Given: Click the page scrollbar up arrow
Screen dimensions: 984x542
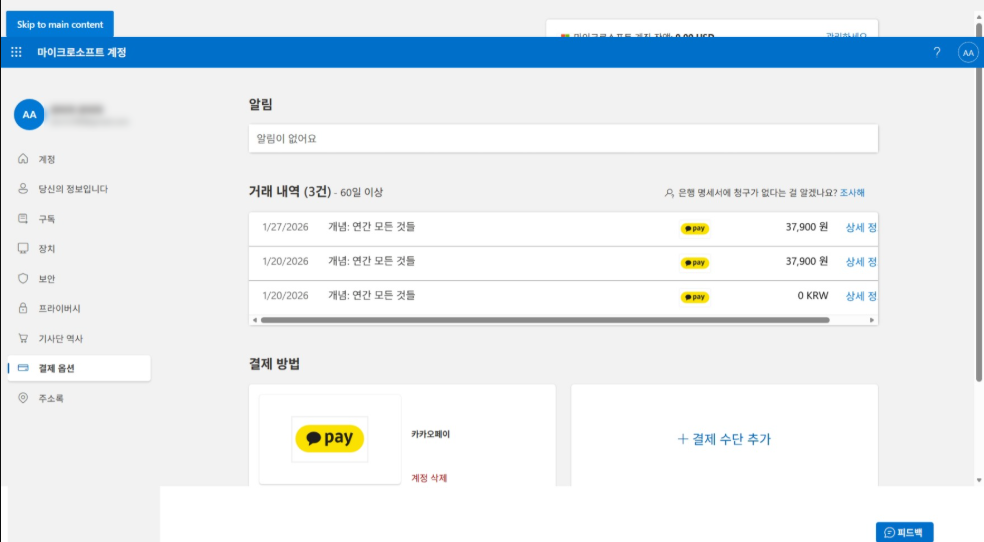Looking at the screenshot, I should [979, 16].
